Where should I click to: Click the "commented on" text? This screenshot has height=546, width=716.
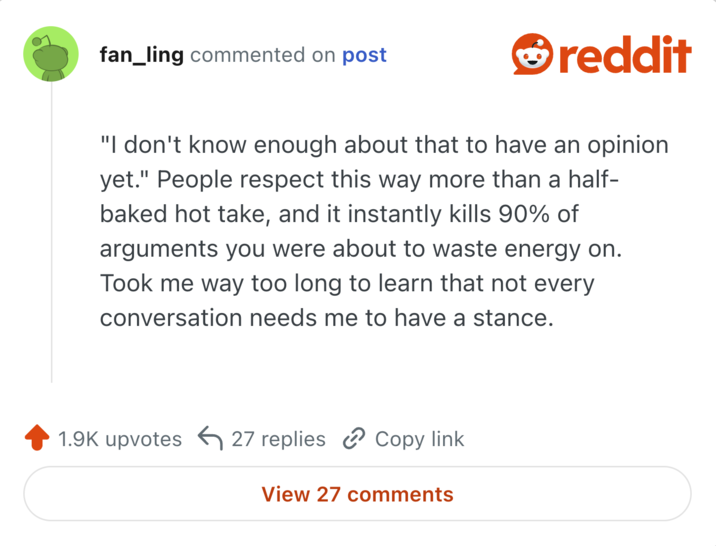tap(262, 55)
